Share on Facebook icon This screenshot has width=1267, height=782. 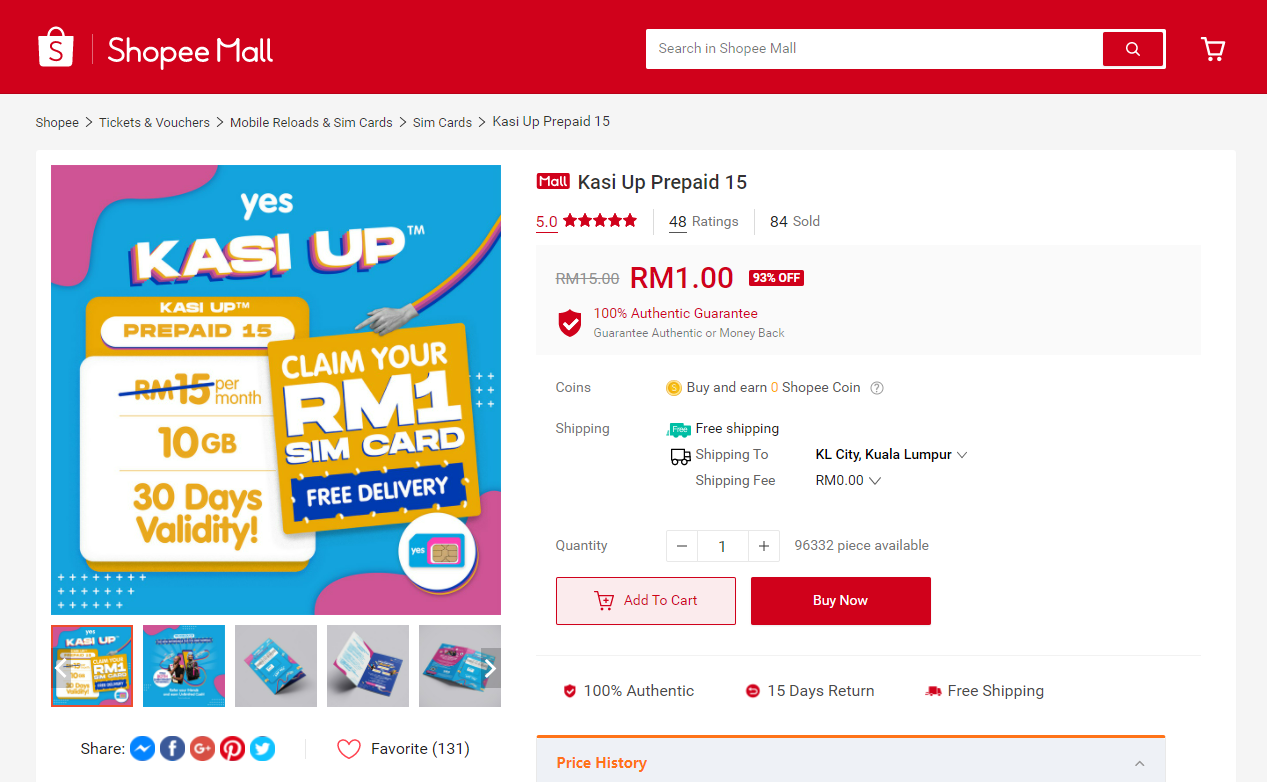173,748
